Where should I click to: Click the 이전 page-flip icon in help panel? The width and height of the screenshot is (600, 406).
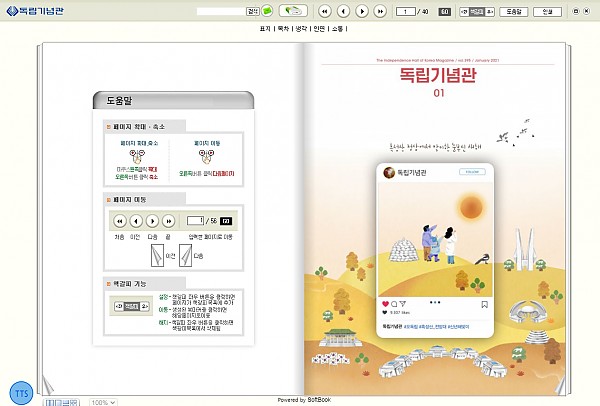coord(157,256)
